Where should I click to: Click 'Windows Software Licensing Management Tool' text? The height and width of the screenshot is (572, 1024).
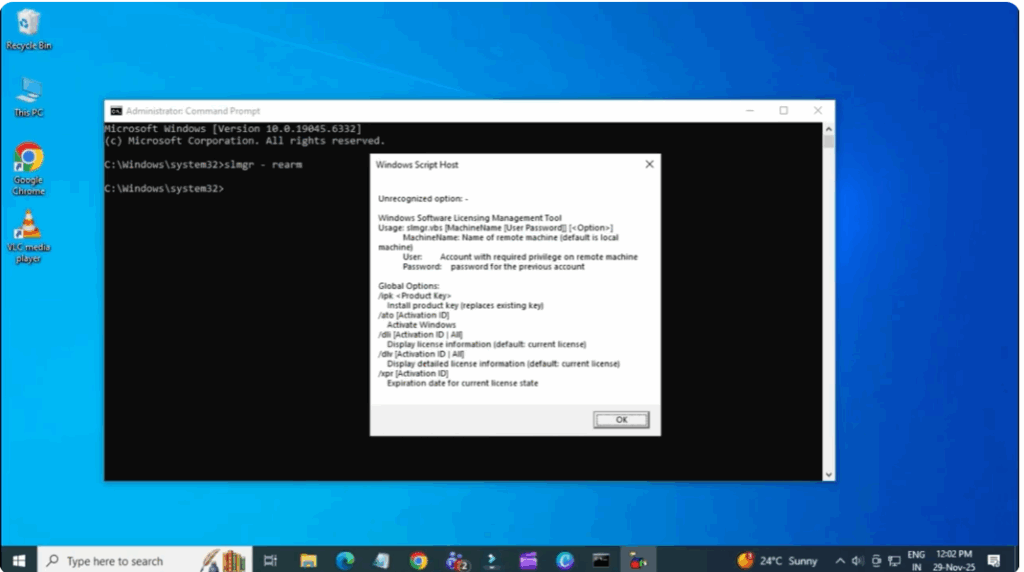coord(470,218)
